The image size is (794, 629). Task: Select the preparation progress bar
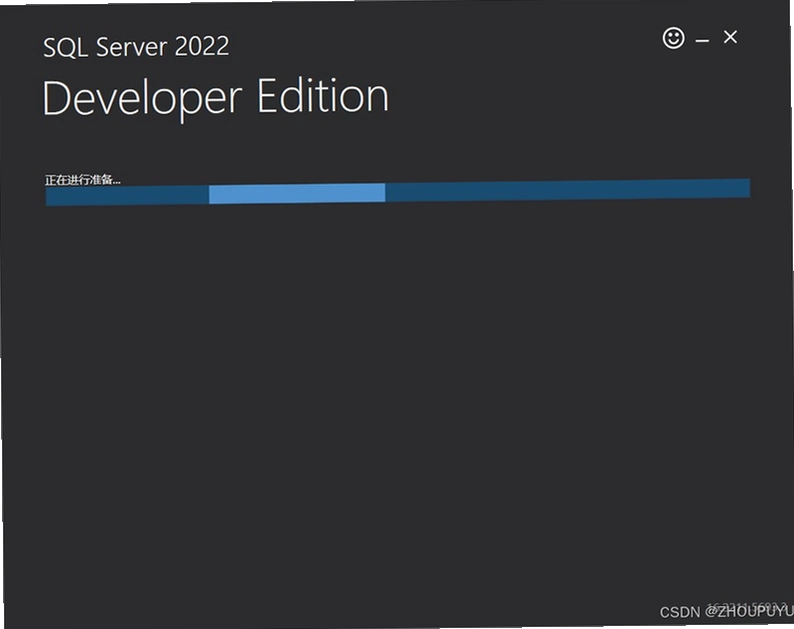[398, 192]
